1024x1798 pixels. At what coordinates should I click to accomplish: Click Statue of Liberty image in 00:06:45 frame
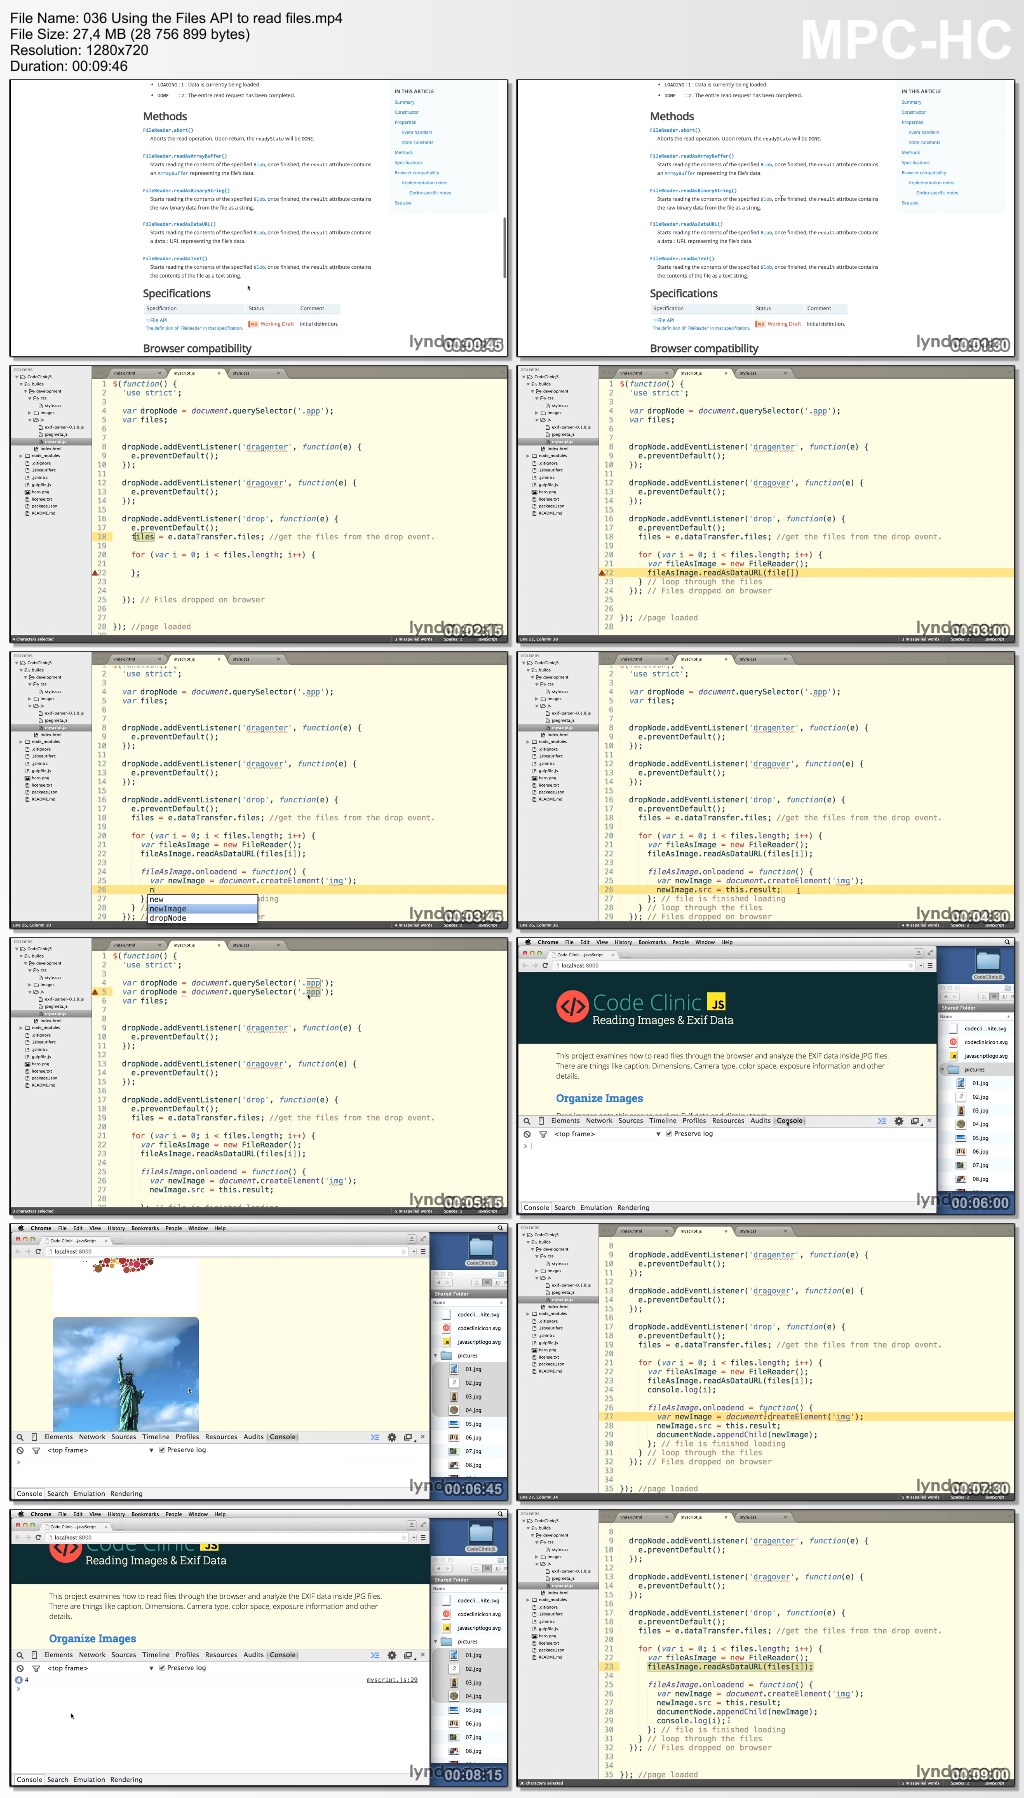point(126,1374)
